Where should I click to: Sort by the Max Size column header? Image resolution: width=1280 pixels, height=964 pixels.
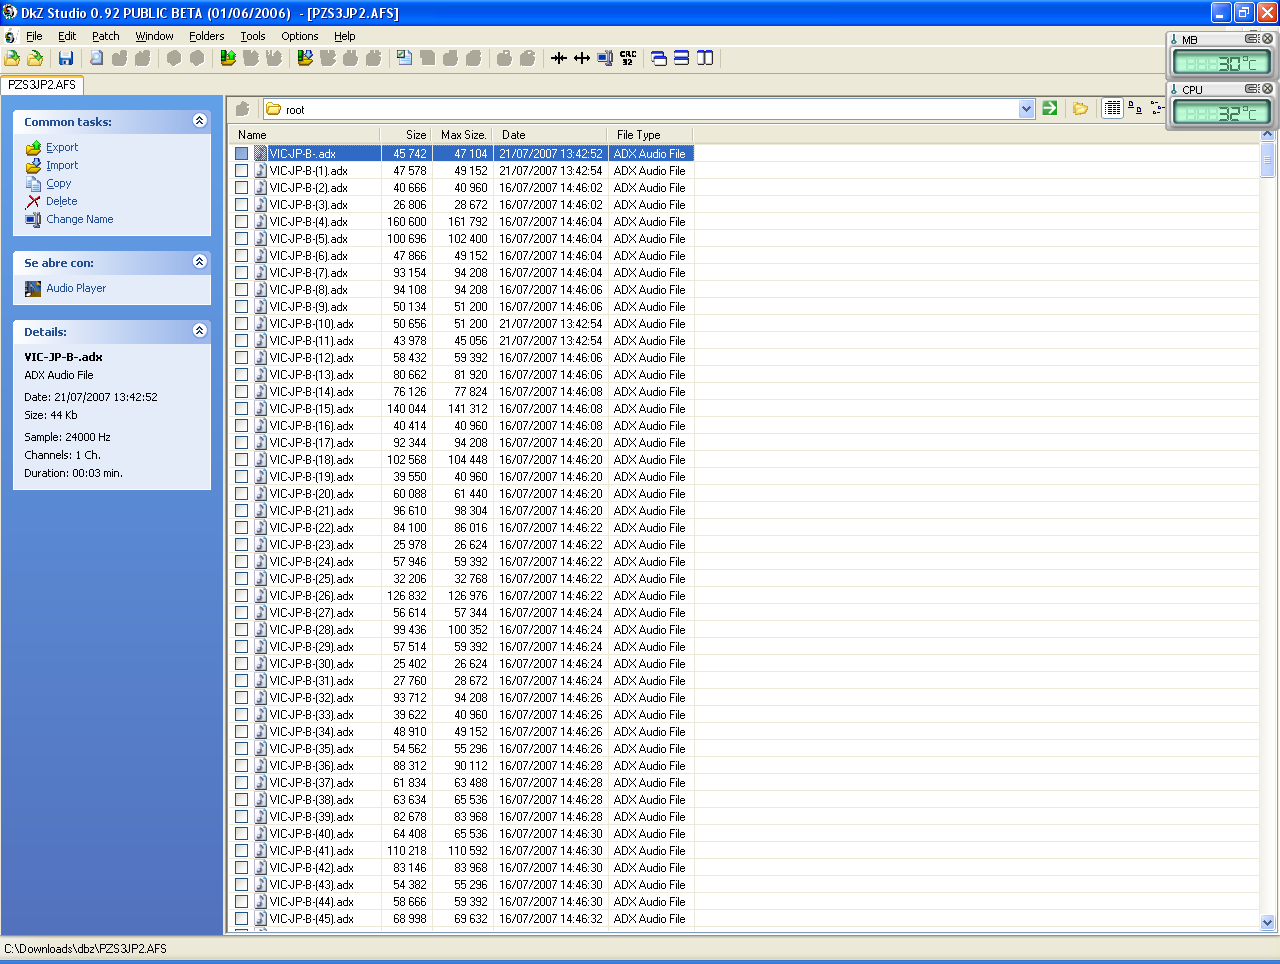(462, 135)
